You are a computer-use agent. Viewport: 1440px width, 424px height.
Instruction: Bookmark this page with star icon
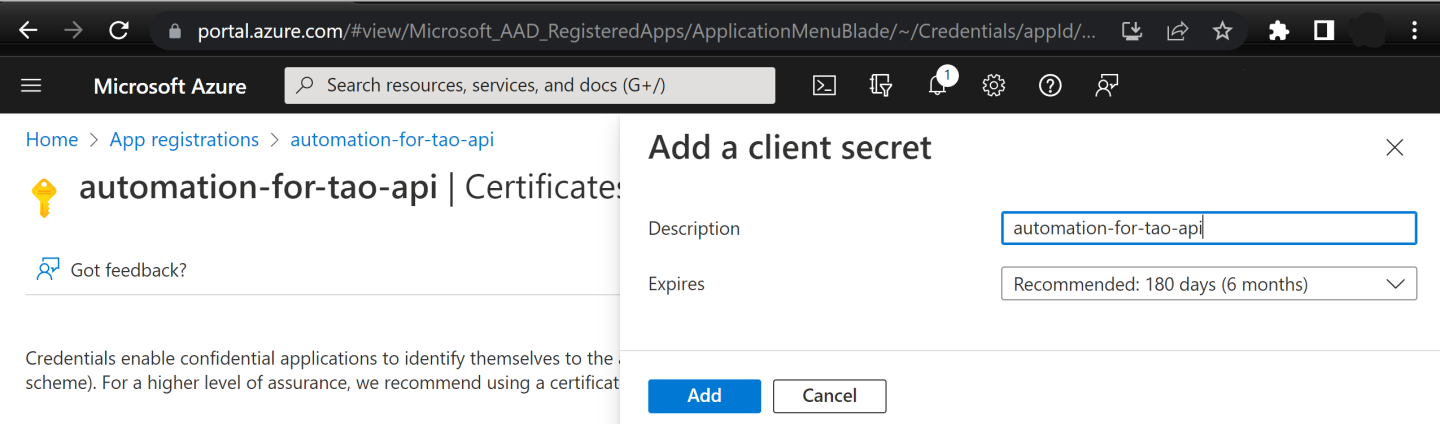1222,31
